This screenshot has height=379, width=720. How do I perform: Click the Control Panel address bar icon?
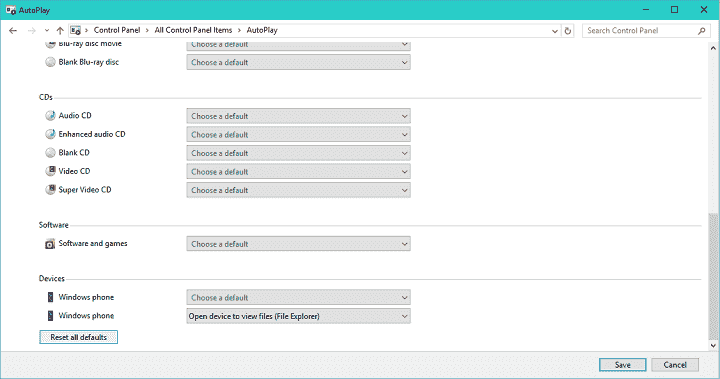pyautogui.click(x=75, y=30)
